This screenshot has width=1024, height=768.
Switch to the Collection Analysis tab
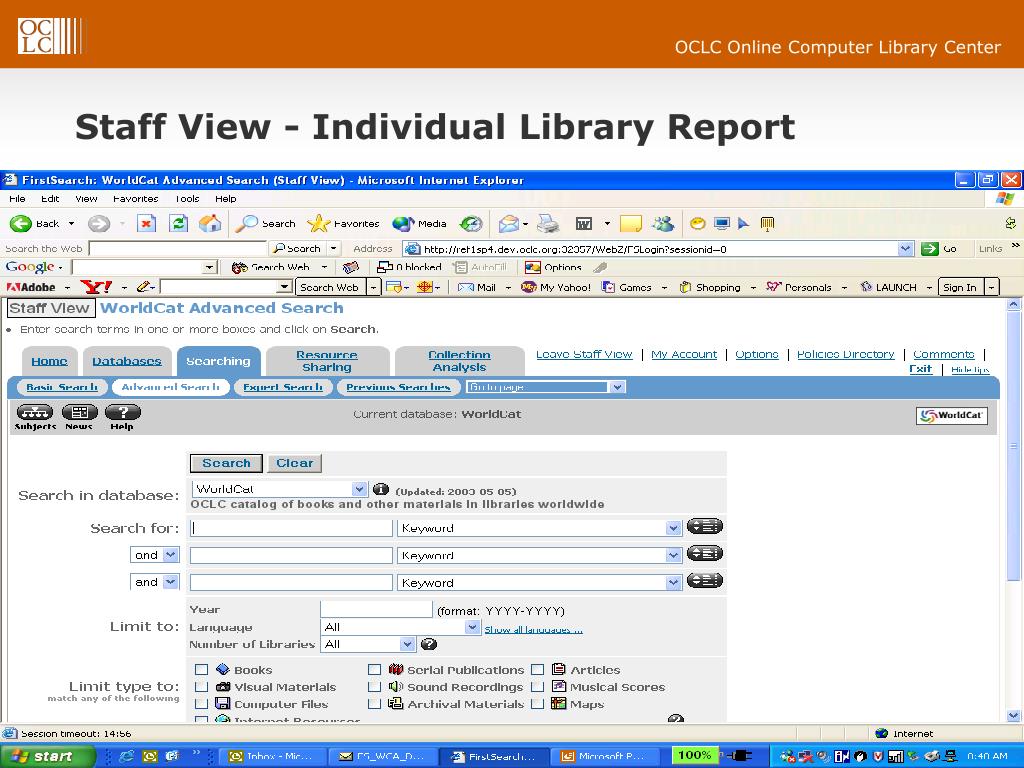(x=459, y=360)
